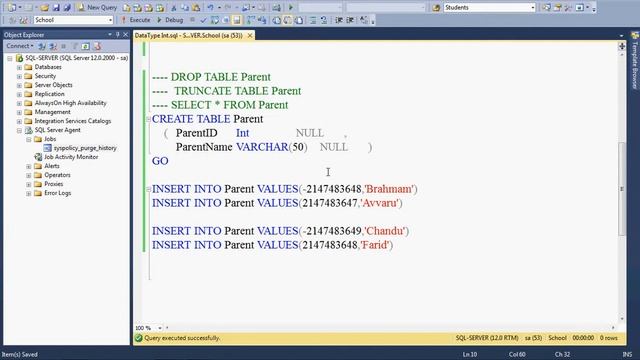Select the syspolicy_purge_history job

[x=85, y=148]
